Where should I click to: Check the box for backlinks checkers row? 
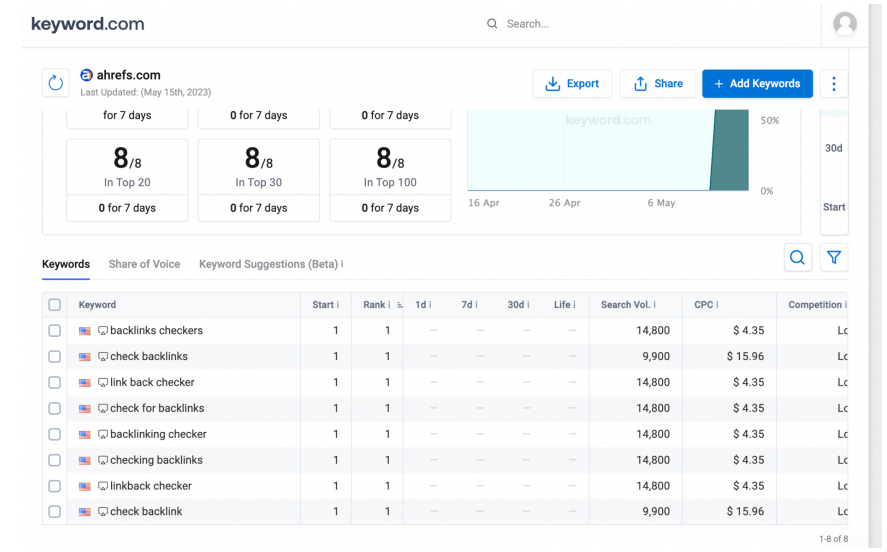coord(55,331)
